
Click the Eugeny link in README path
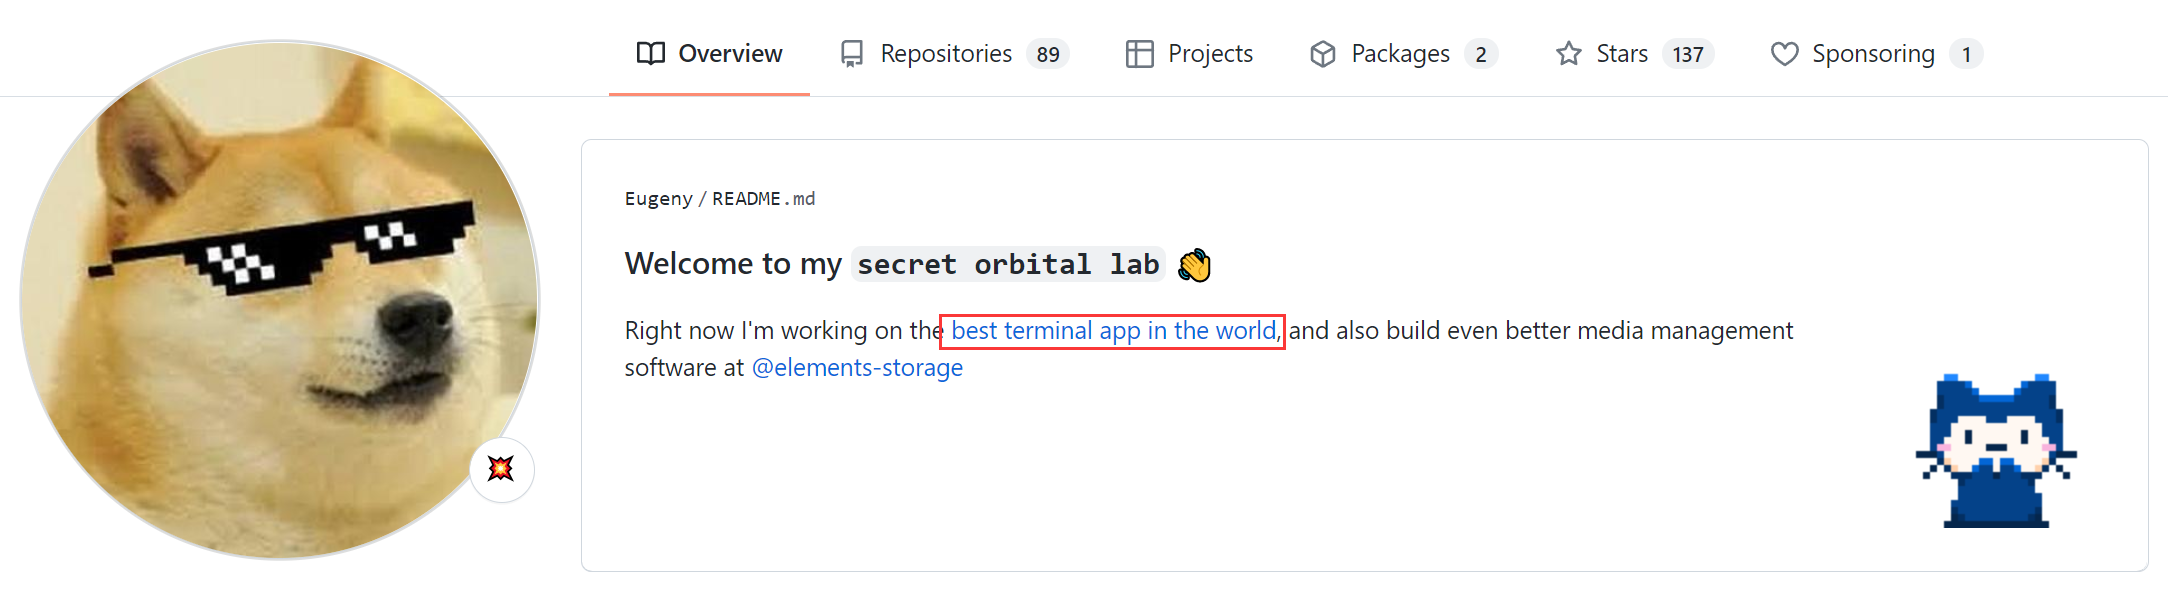[x=658, y=199]
